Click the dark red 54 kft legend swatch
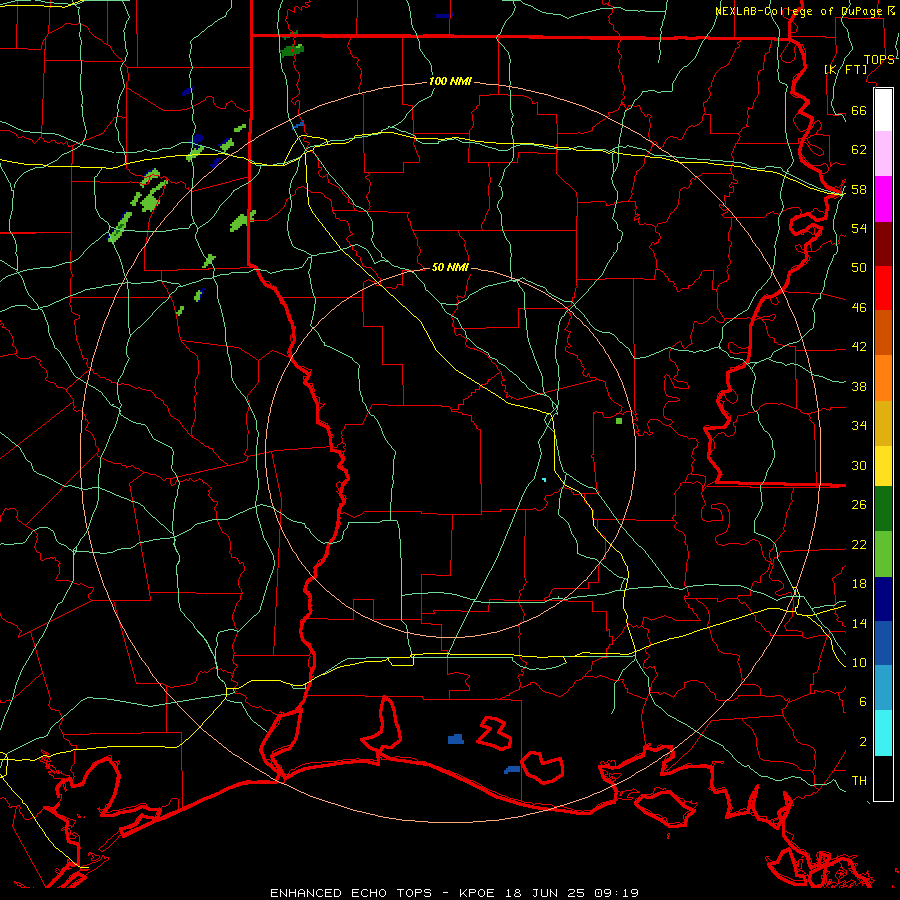This screenshot has height=900, width=900. 883,244
